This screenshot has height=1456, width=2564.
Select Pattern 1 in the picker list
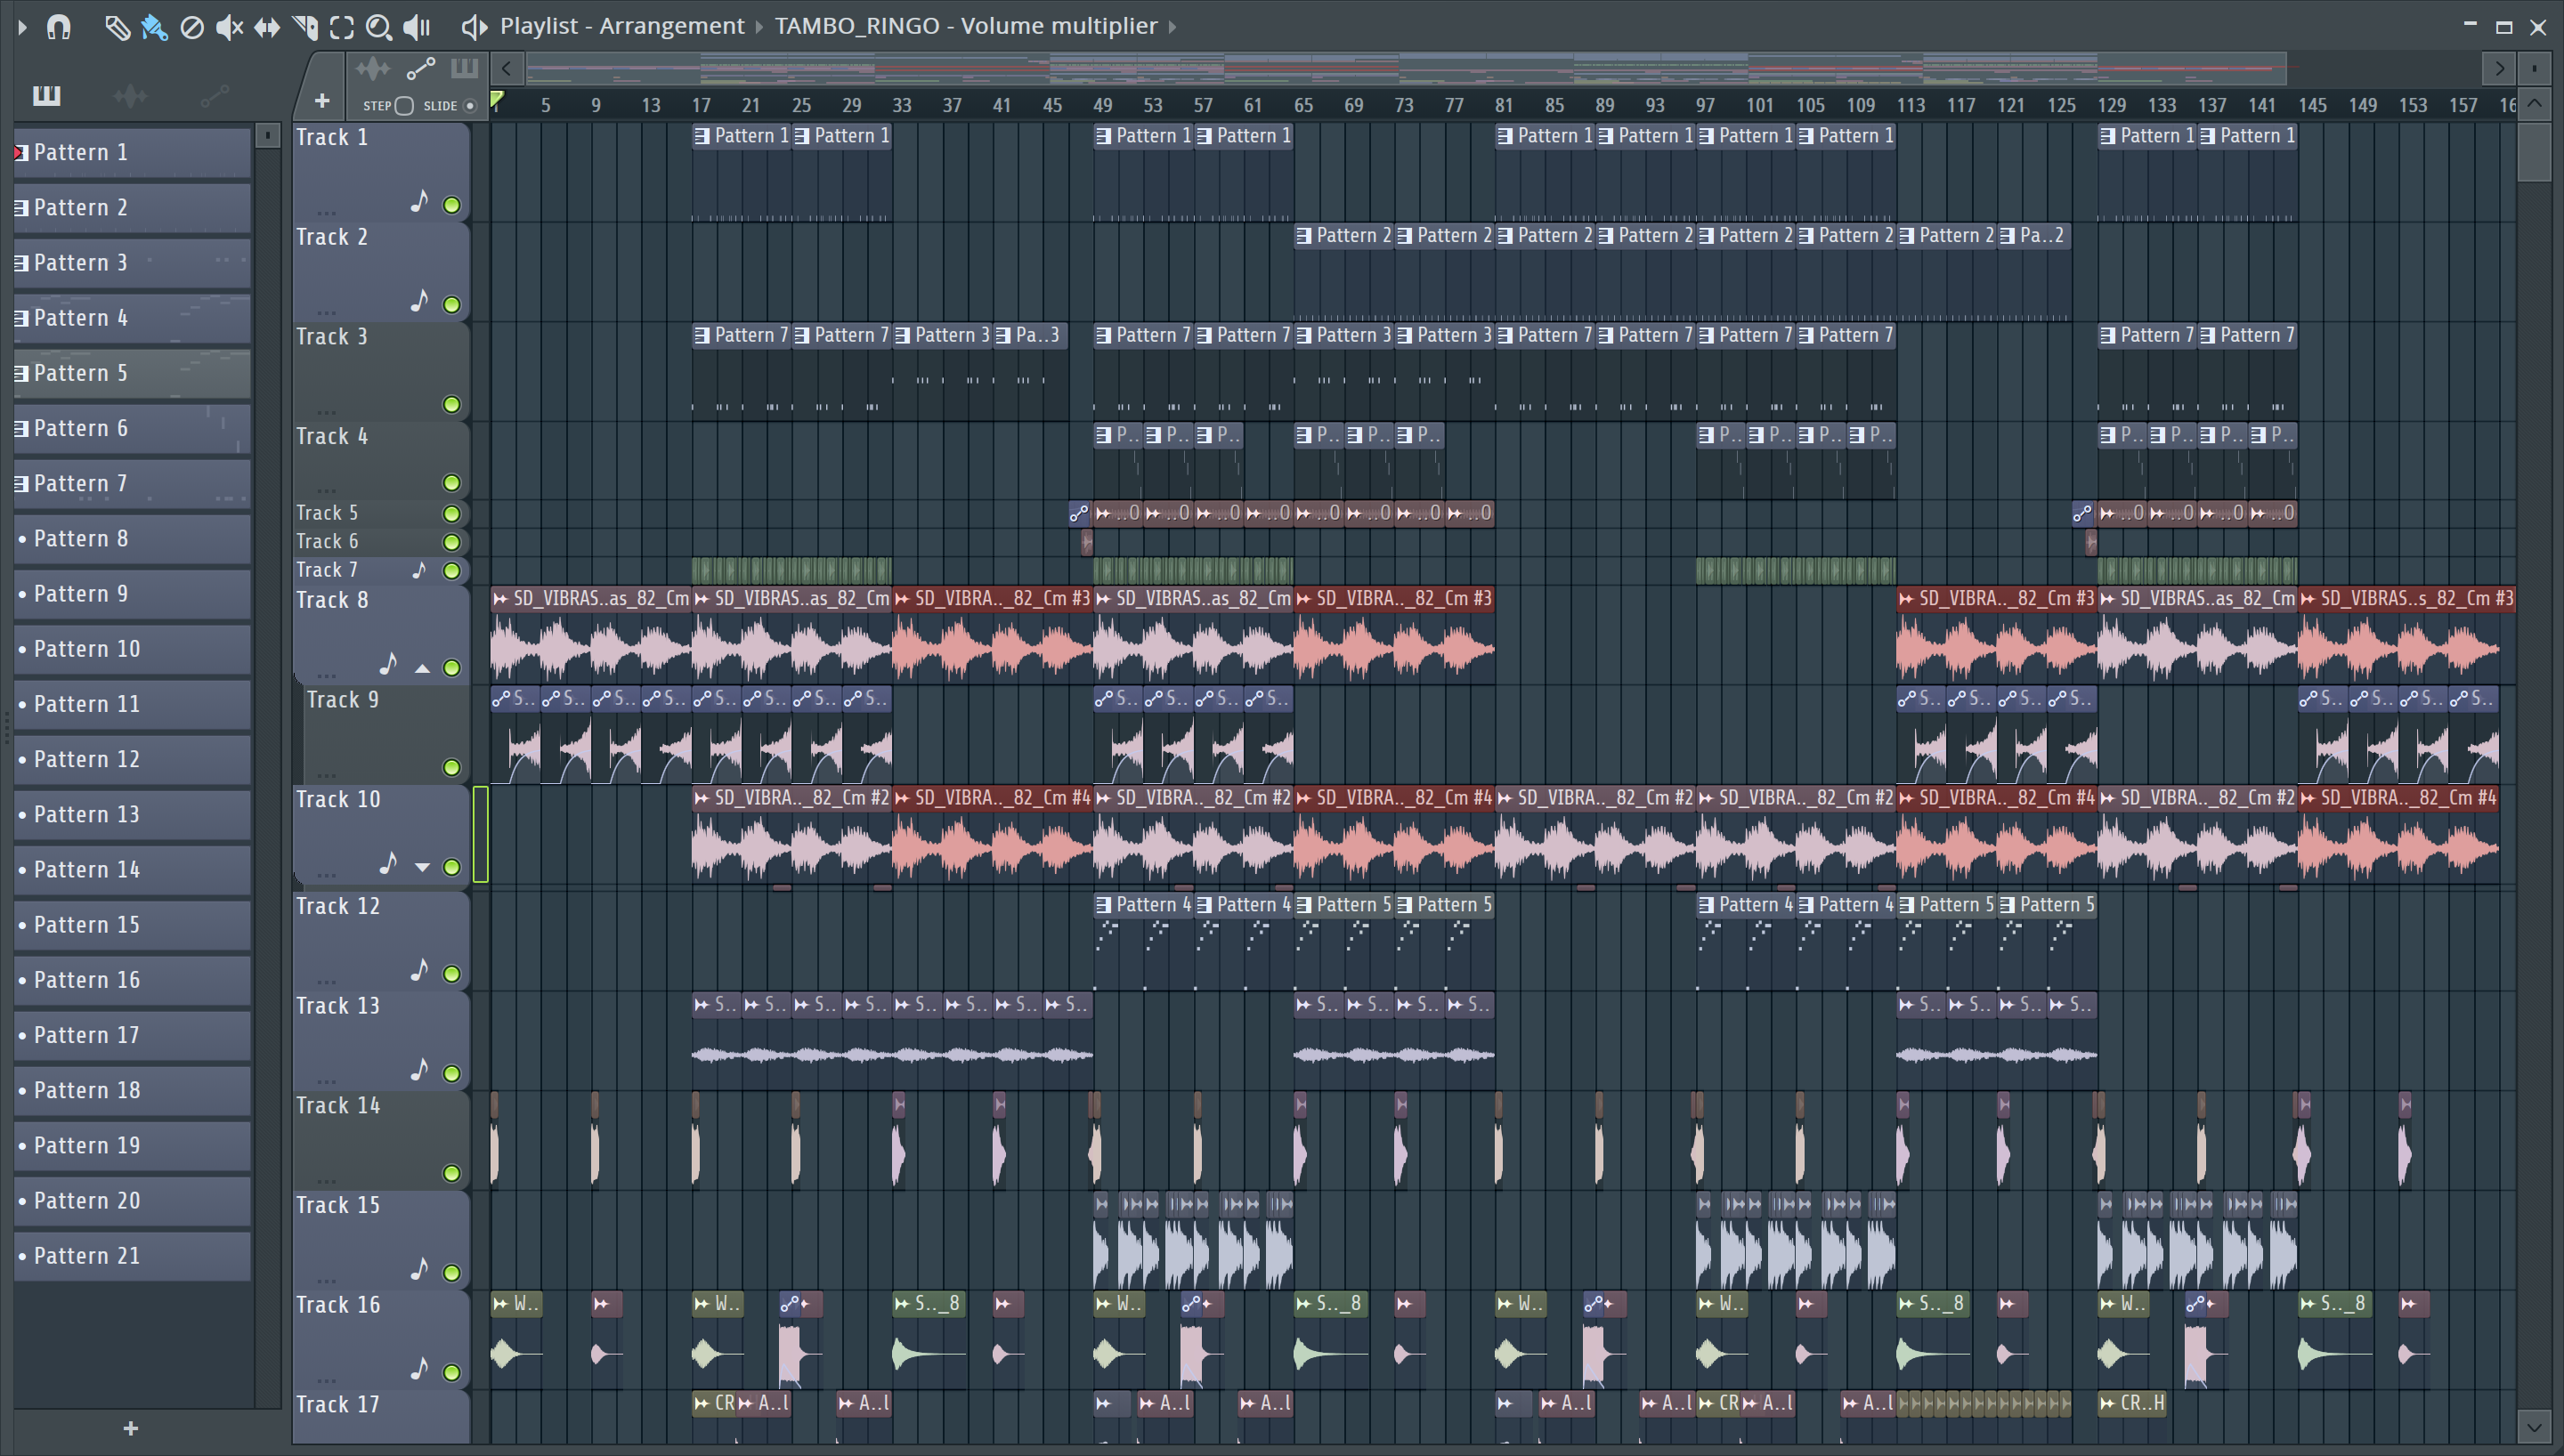[131, 152]
